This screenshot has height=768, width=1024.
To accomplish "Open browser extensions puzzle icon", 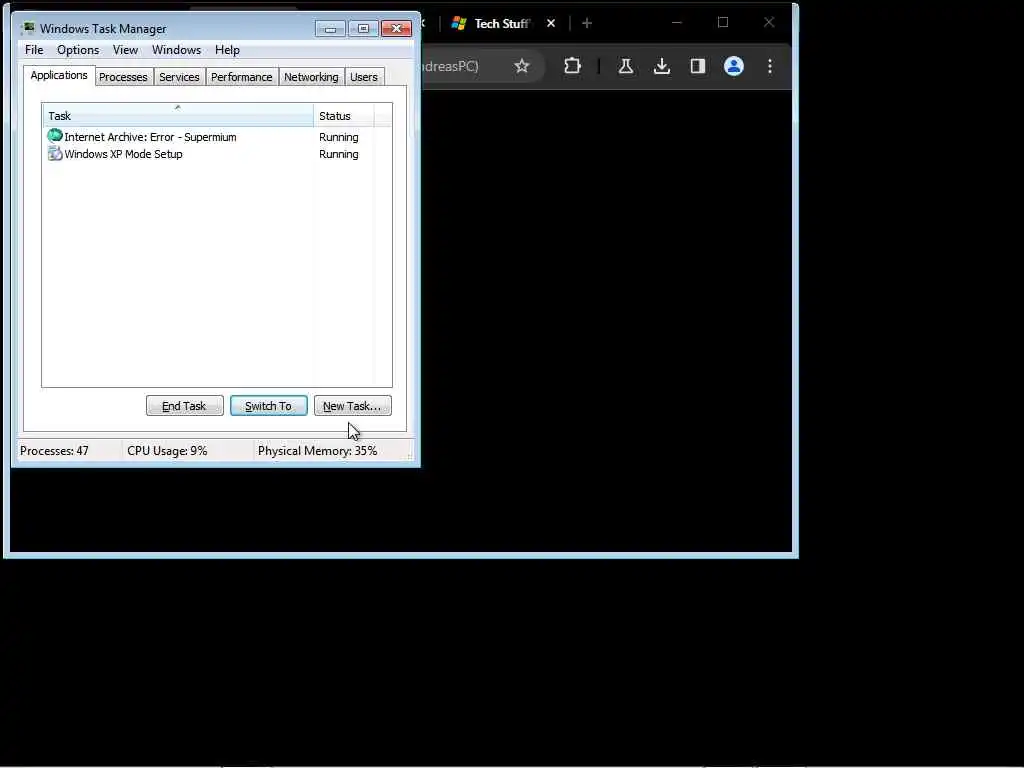I will (572, 66).
